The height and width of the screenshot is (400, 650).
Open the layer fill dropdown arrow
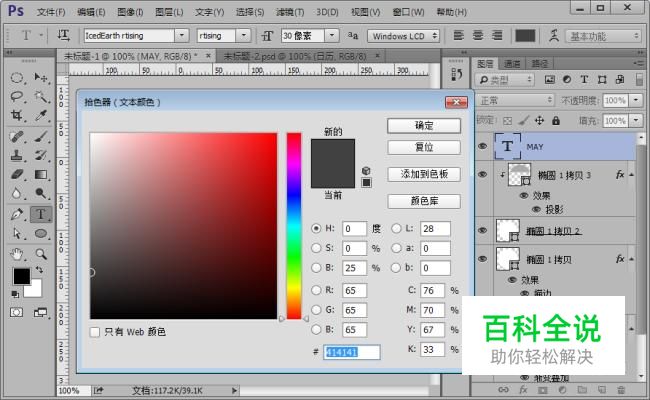(x=635, y=121)
